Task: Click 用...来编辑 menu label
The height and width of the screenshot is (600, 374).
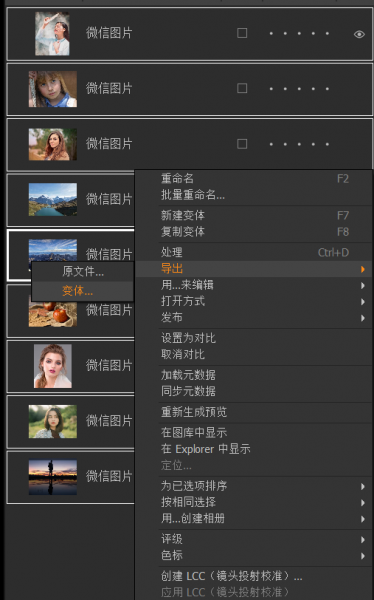Action: (187, 285)
